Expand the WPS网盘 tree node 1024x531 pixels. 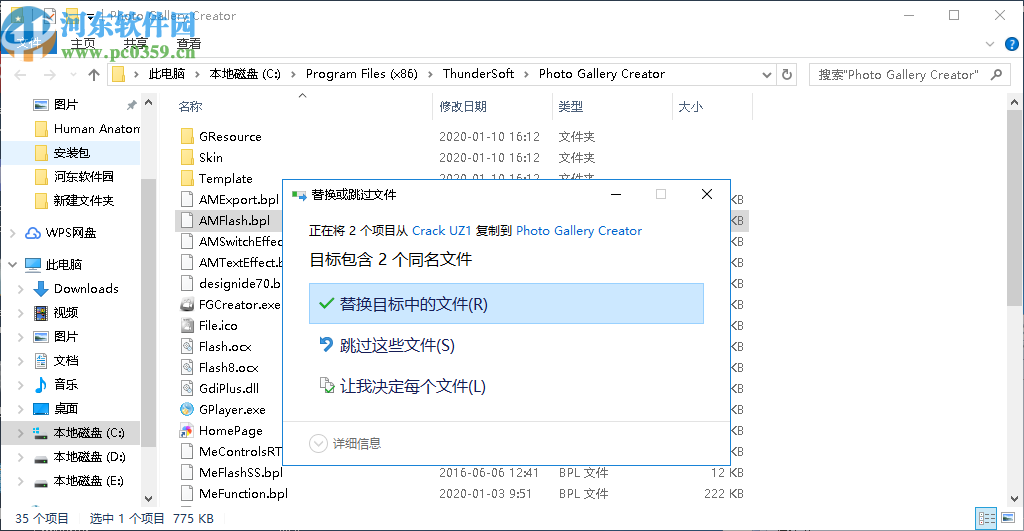coord(13,233)
